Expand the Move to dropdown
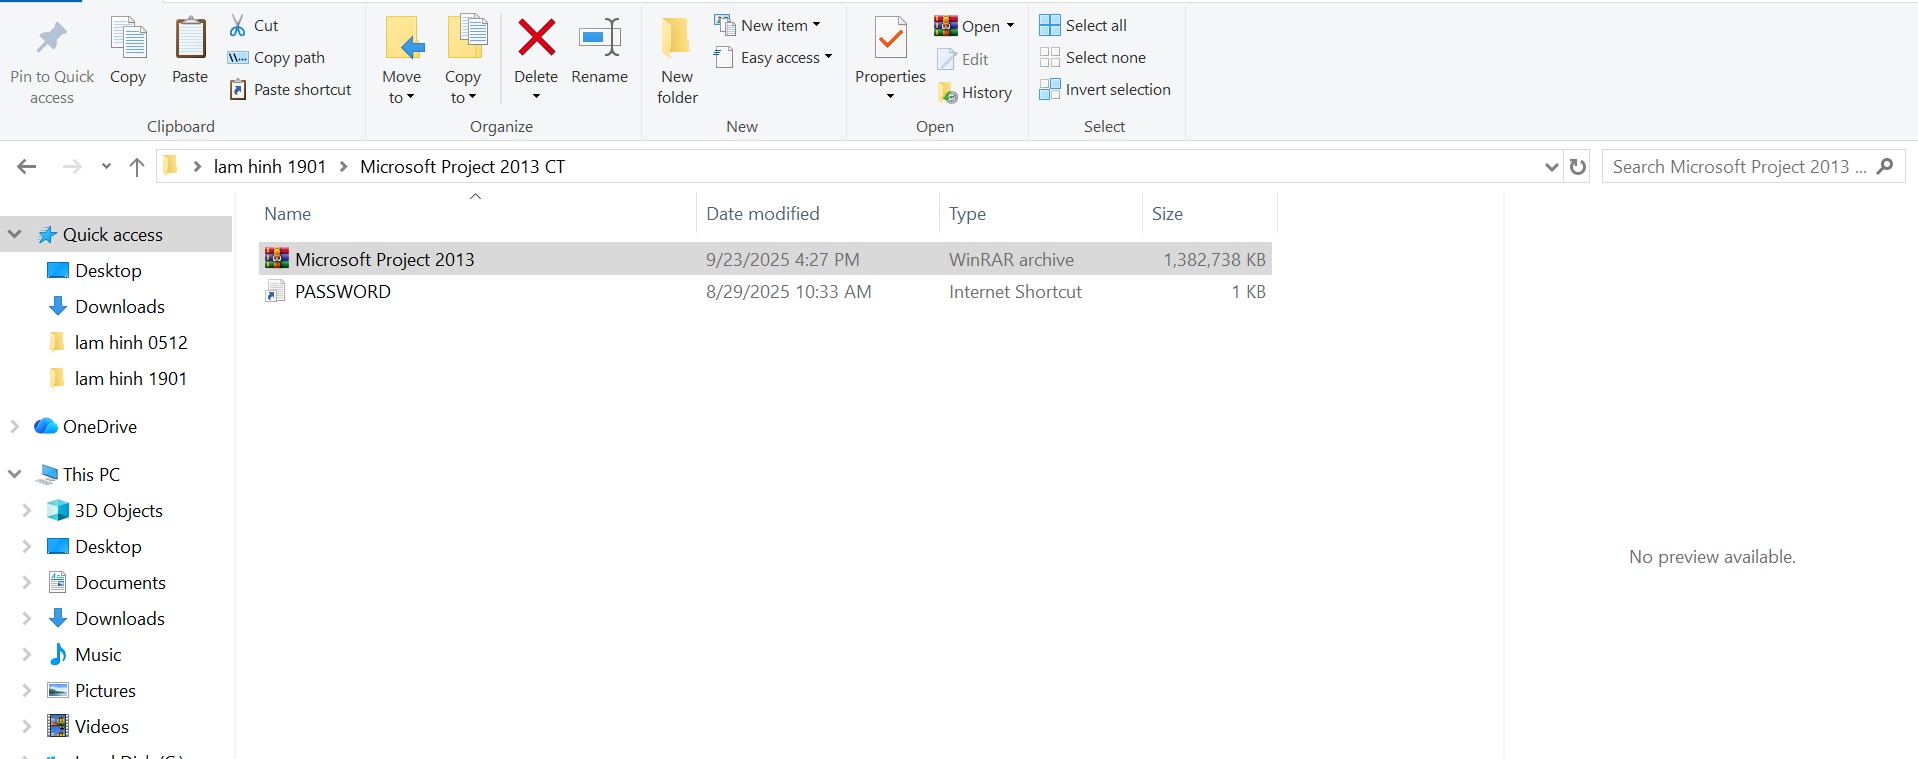This screenshot has width=1918, height=759. (x=401, y=98)
